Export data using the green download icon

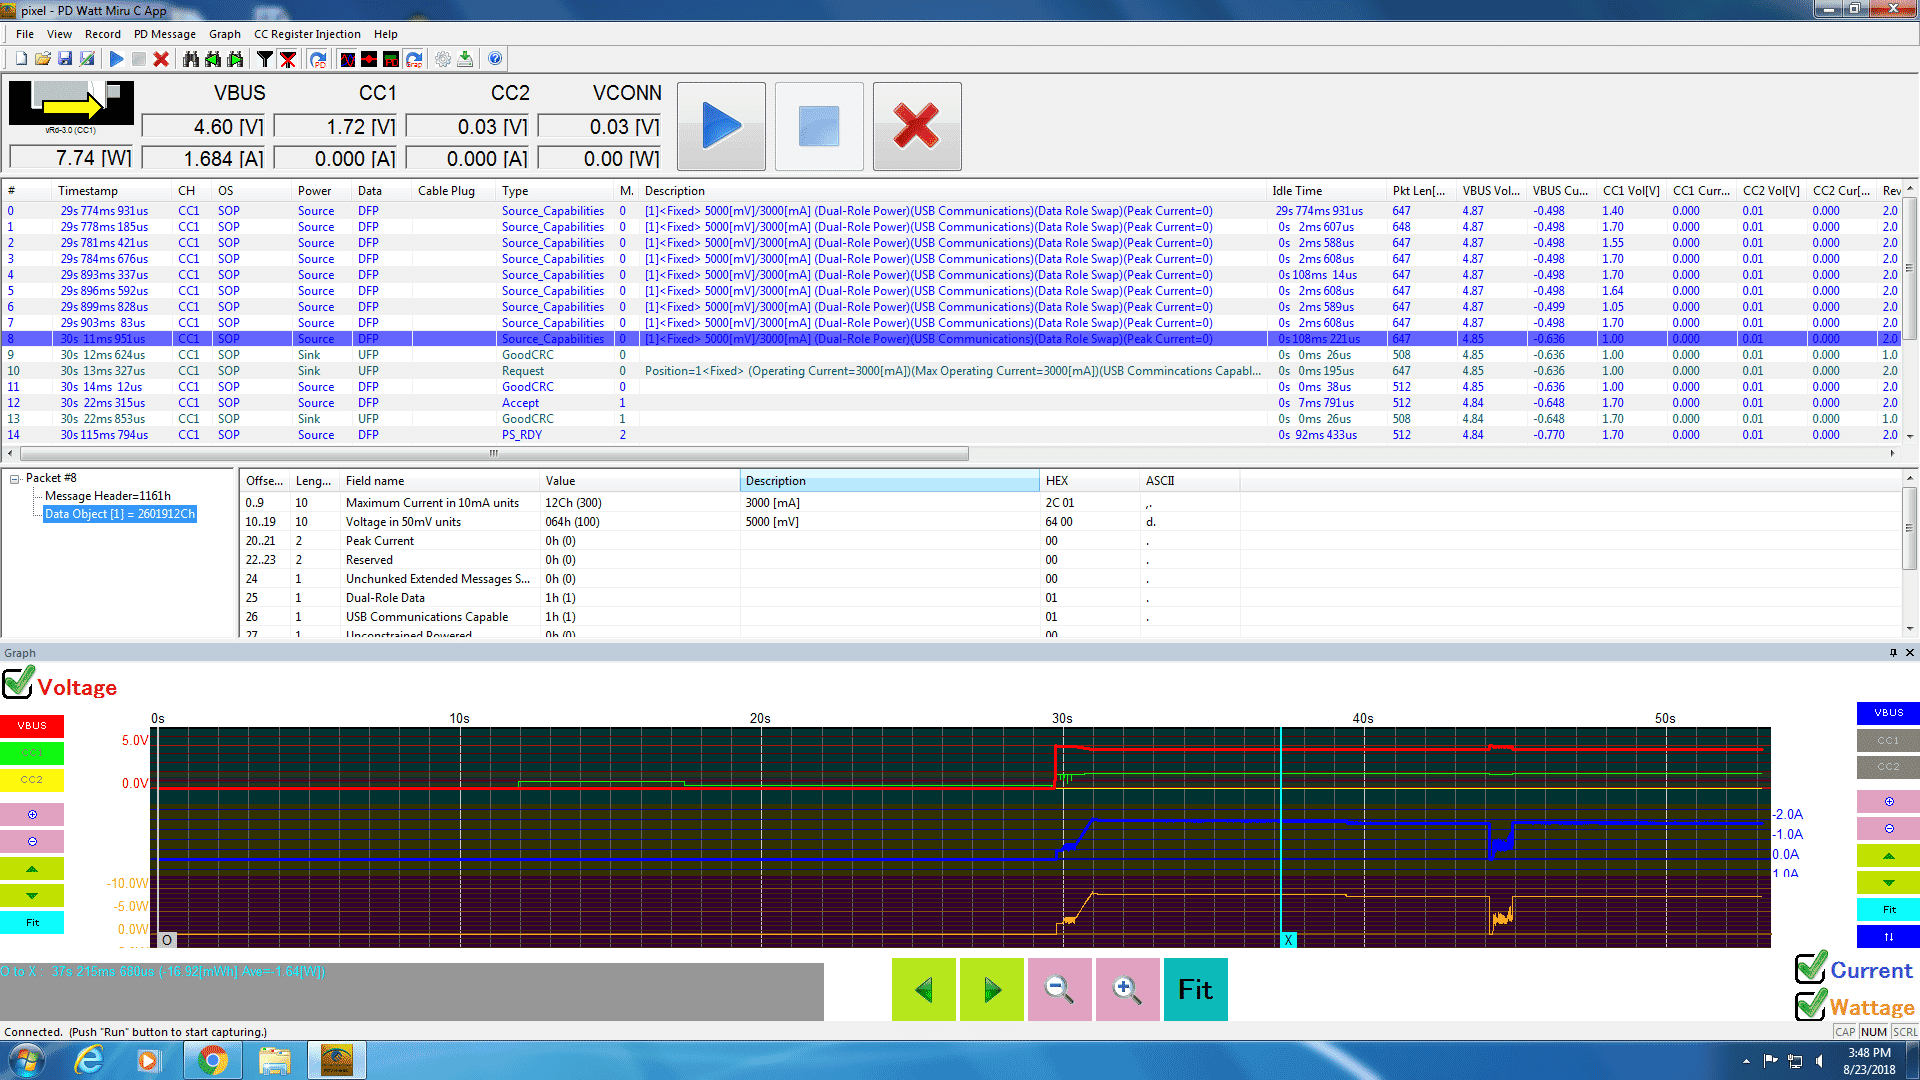(x=464, y=59)
